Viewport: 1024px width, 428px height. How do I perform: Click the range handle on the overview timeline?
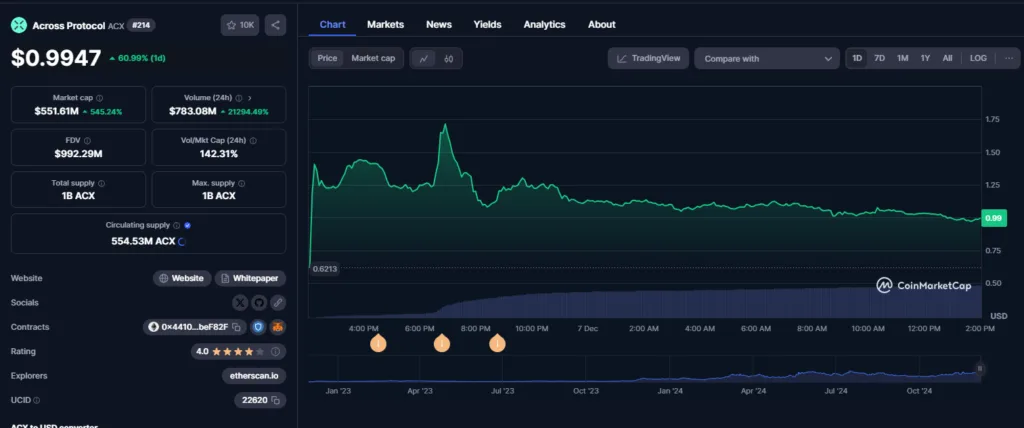(980, 369)
